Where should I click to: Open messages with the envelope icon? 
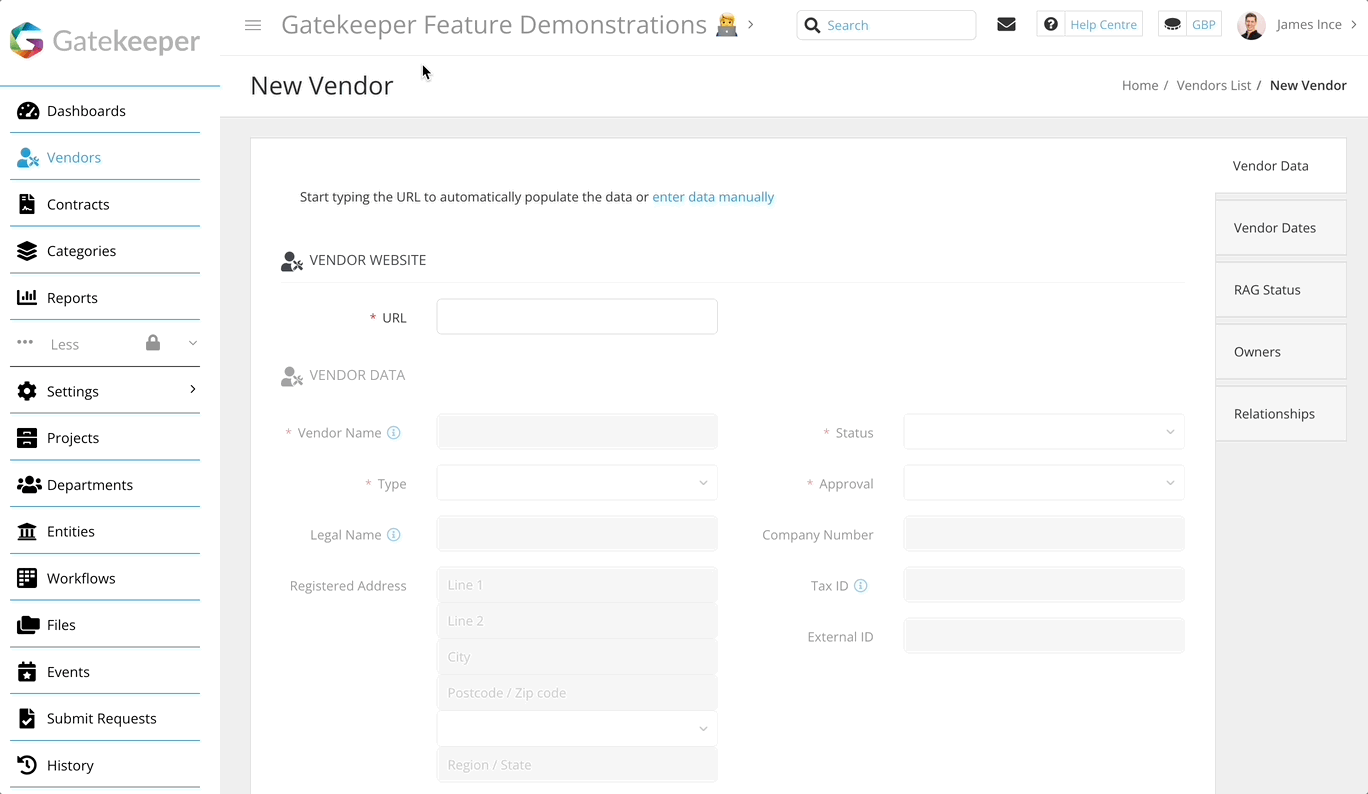[x=1006, y=23]
